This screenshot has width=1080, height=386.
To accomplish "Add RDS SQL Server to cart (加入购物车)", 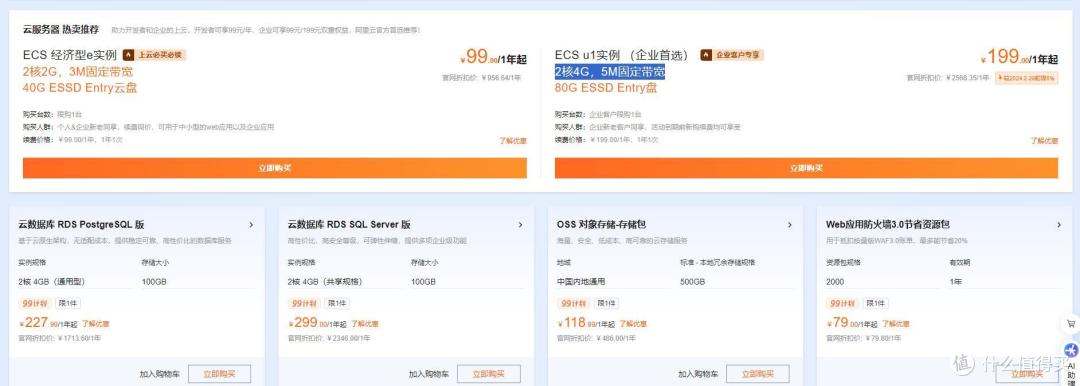I will (x=428, y=374).
